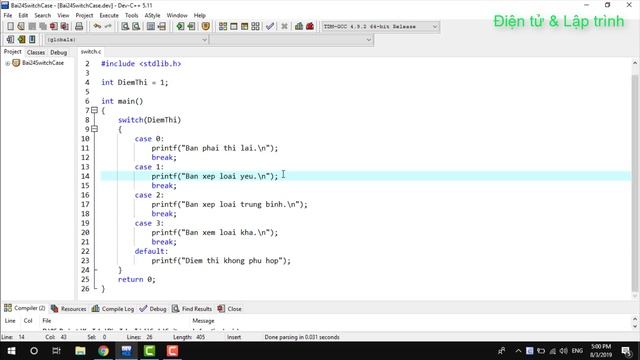Click the Find magnifier toolbar icon

tap(125, 27)
